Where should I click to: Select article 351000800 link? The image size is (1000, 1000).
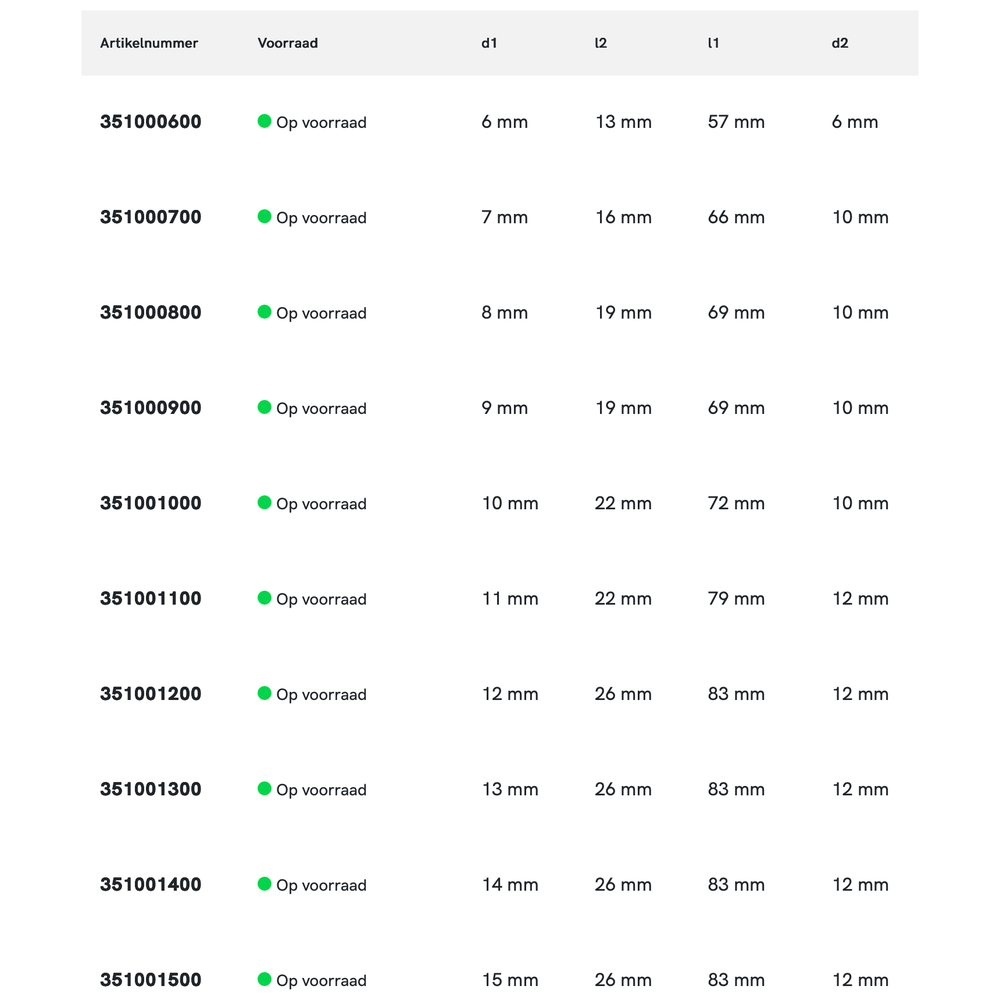pos(150,313)
